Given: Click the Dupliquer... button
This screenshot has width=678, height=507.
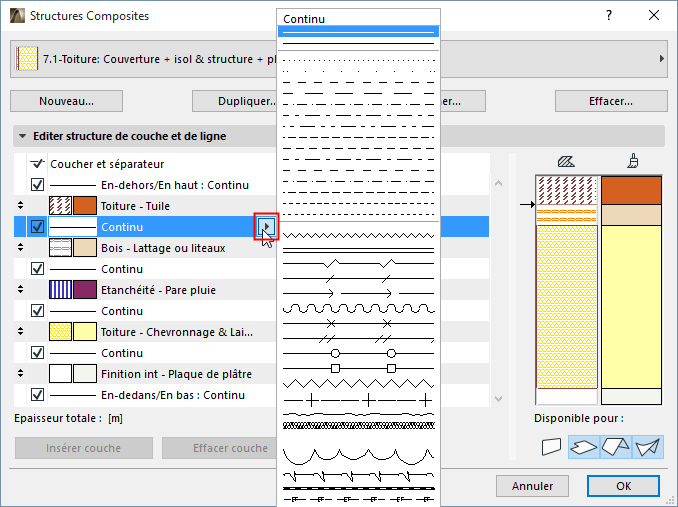Looking at the screenshot, I should point(234,101).
